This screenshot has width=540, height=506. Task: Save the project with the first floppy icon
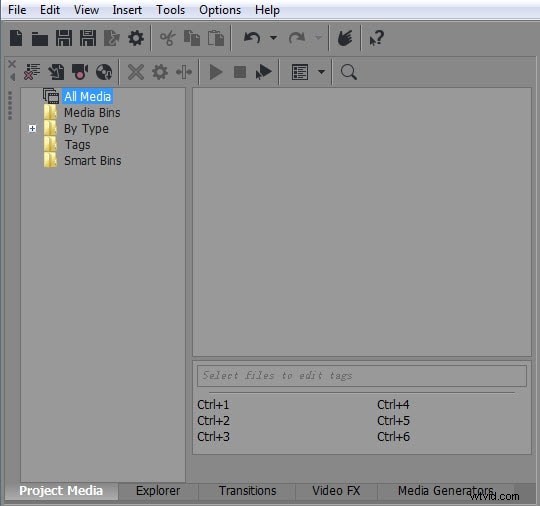pos(64,38)
